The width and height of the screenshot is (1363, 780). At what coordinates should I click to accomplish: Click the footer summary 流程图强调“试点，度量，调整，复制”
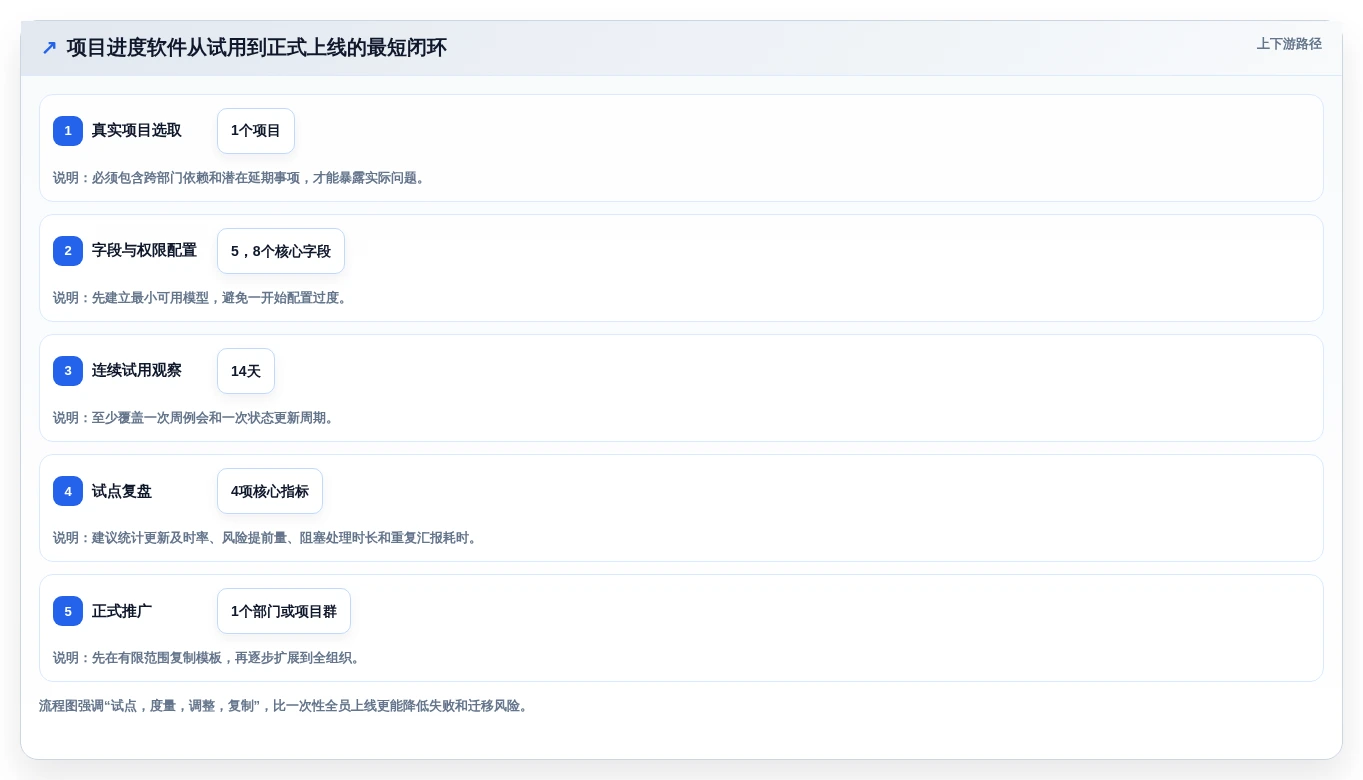[285, 706]
